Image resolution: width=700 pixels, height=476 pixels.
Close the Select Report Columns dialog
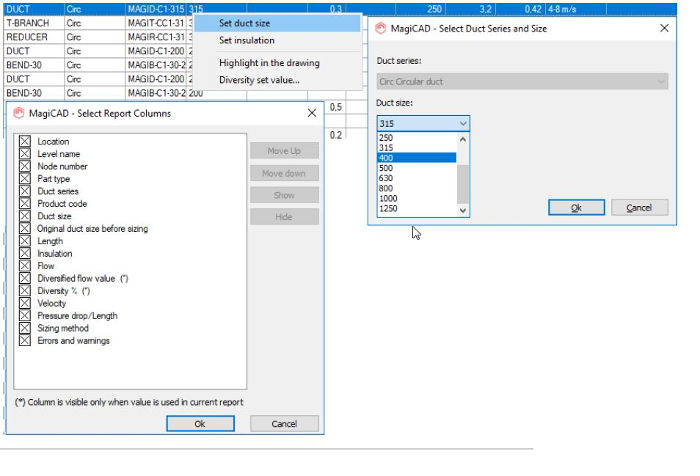click(312, 113)
